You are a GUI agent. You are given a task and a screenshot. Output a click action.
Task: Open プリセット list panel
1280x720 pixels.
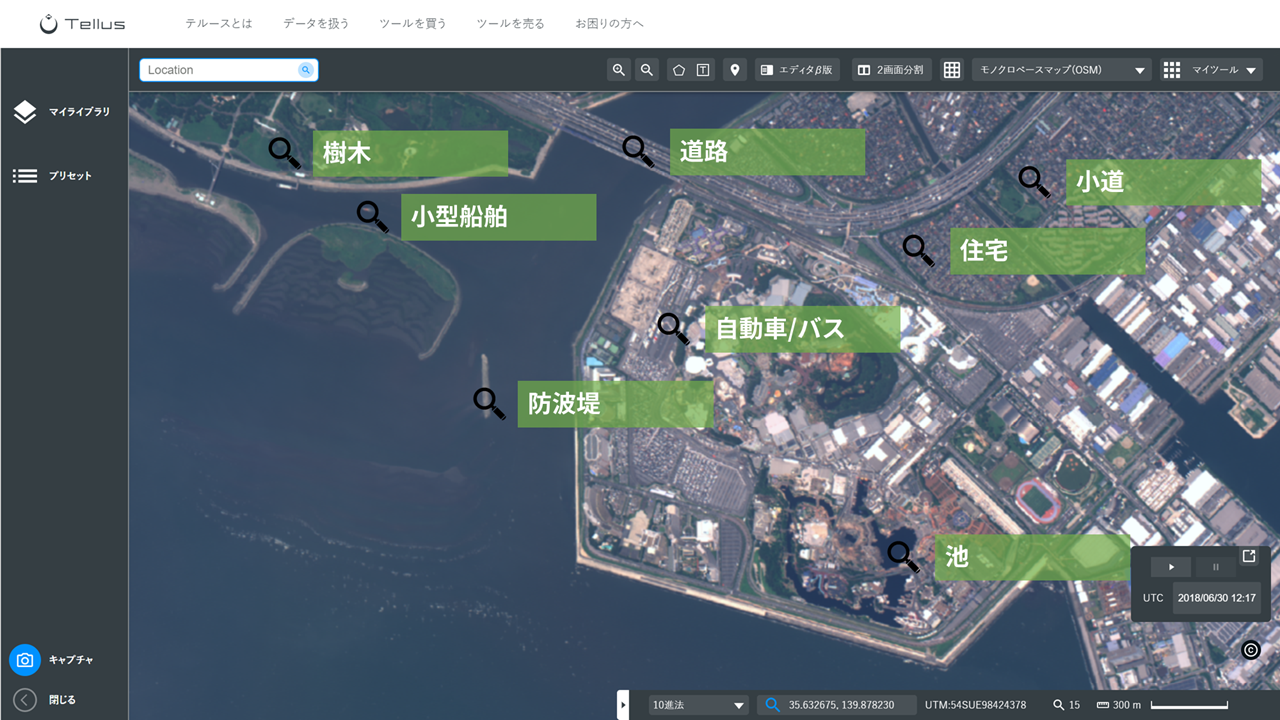53,176
